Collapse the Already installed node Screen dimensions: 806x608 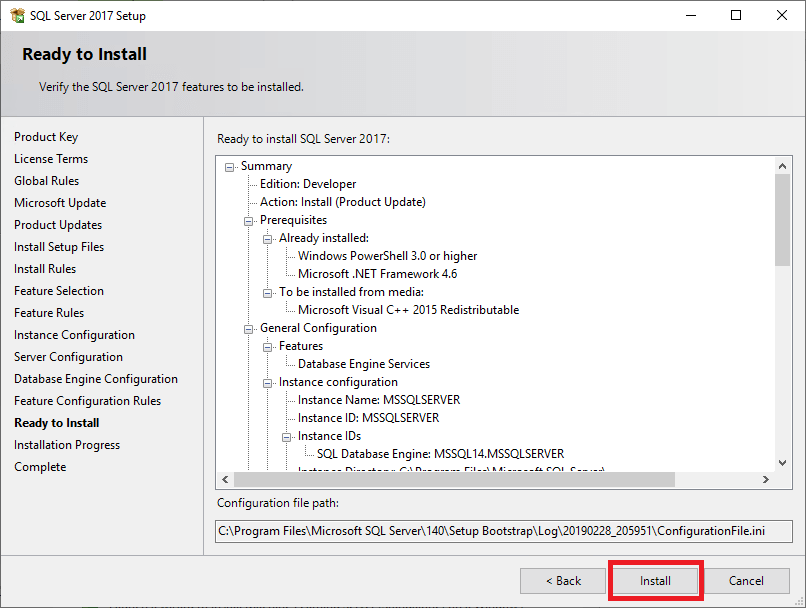point(268,239)
